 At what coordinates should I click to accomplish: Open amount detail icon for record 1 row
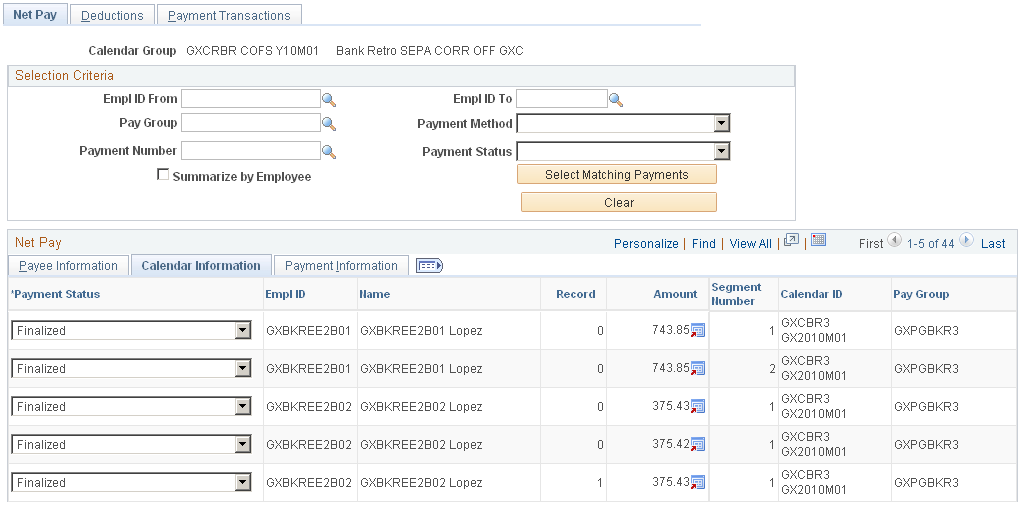pos(697,483)
